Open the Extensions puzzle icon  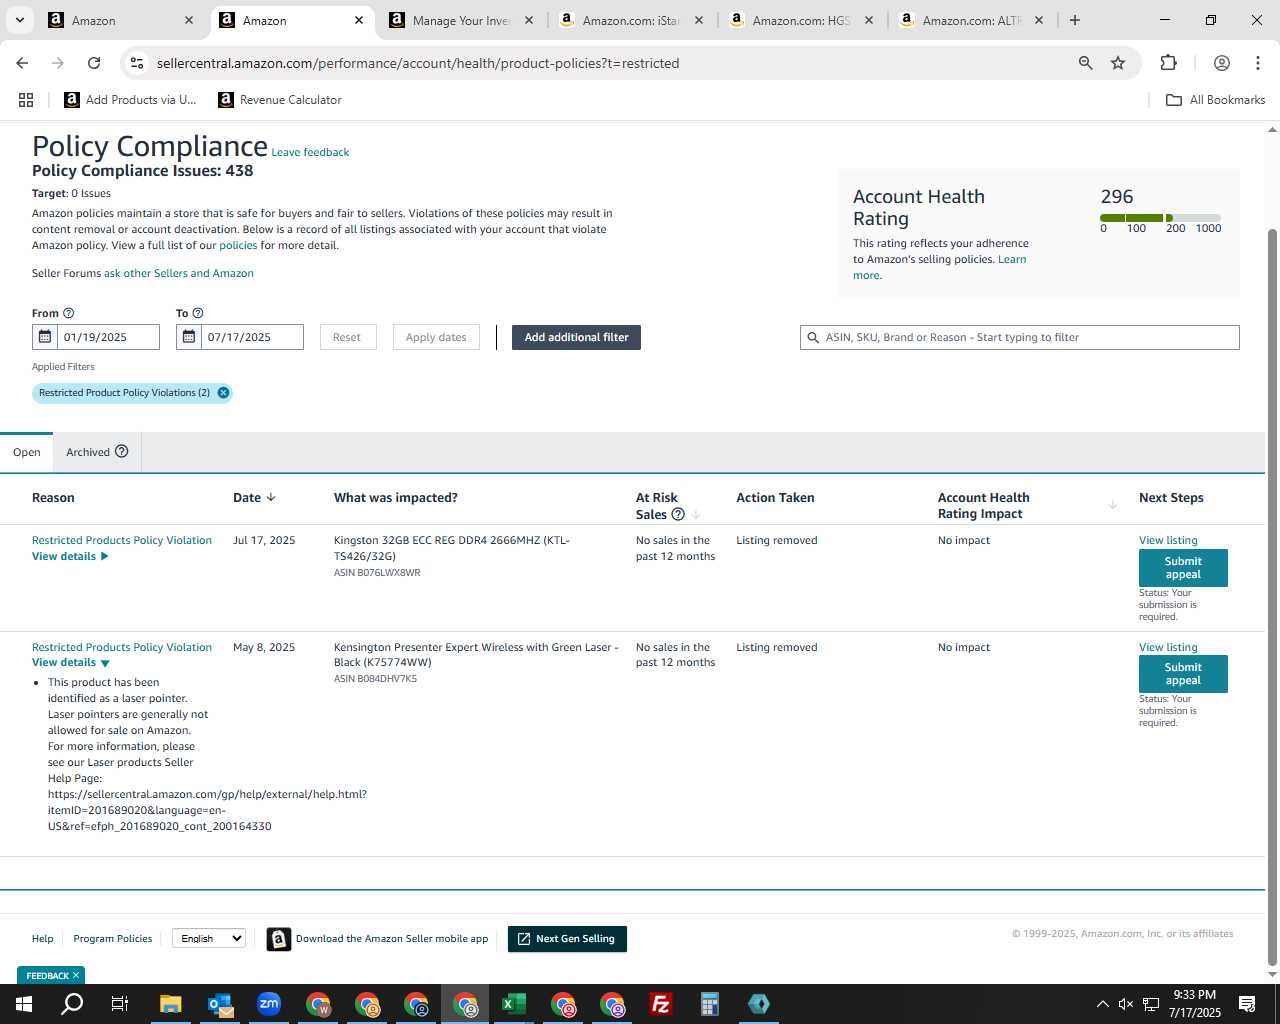point(1168,63)
